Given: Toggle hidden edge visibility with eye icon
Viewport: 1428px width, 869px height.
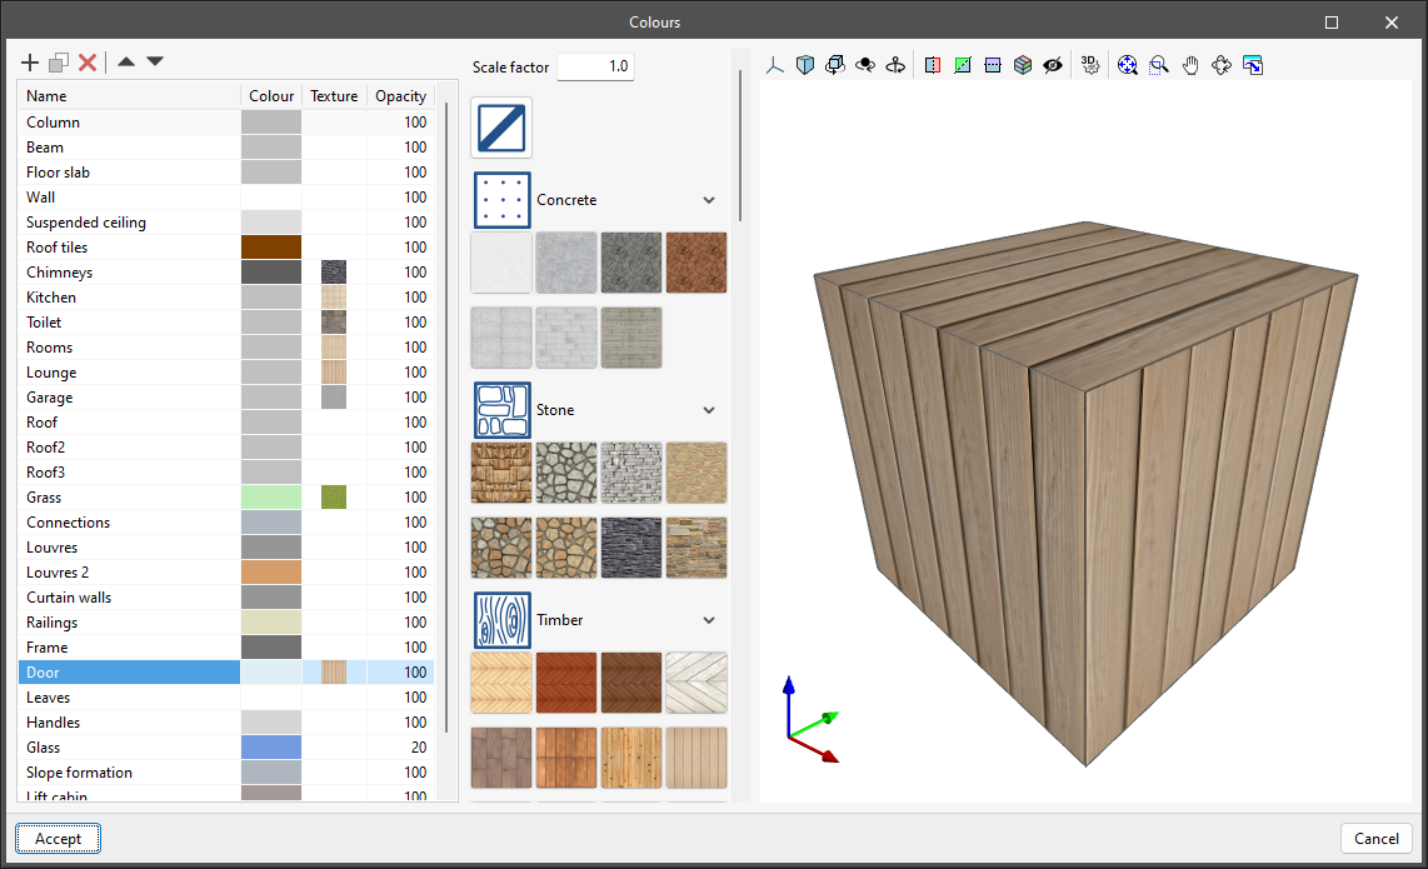Looking at the screenshot, I should coord(1052,64).
